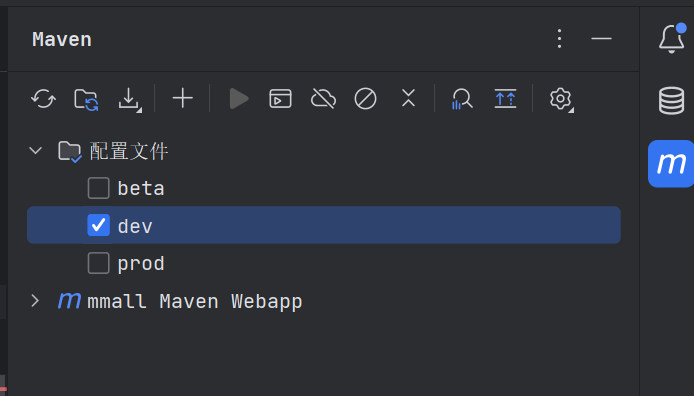The height and width of the screenshot is (396, 694).
Task: Open Maven Settings gear dropdown
Action: click(561, 99)
